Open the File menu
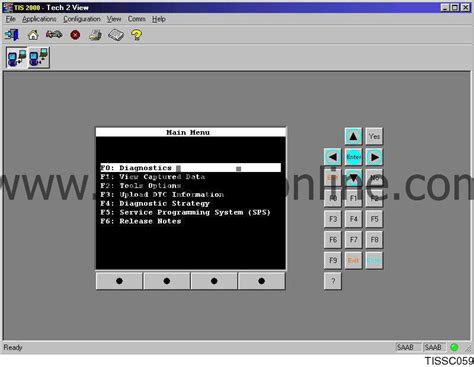 (11, 19)
